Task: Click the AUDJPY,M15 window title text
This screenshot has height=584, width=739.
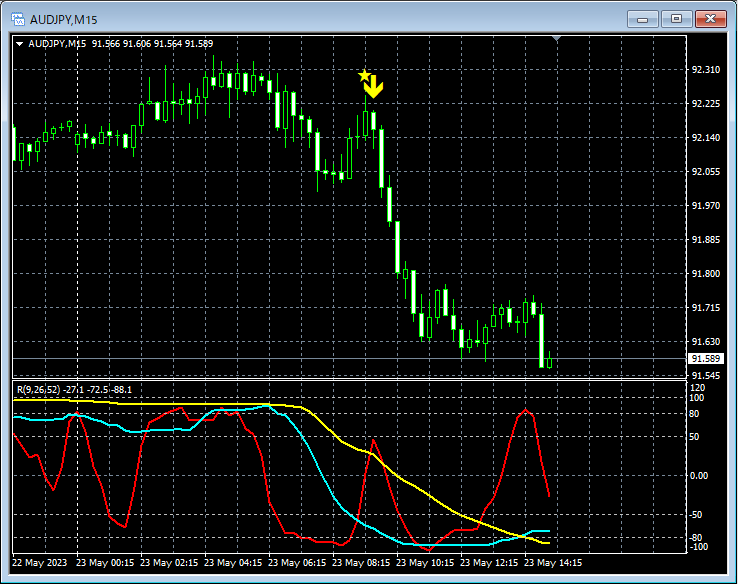Action: tap(64, 20)
